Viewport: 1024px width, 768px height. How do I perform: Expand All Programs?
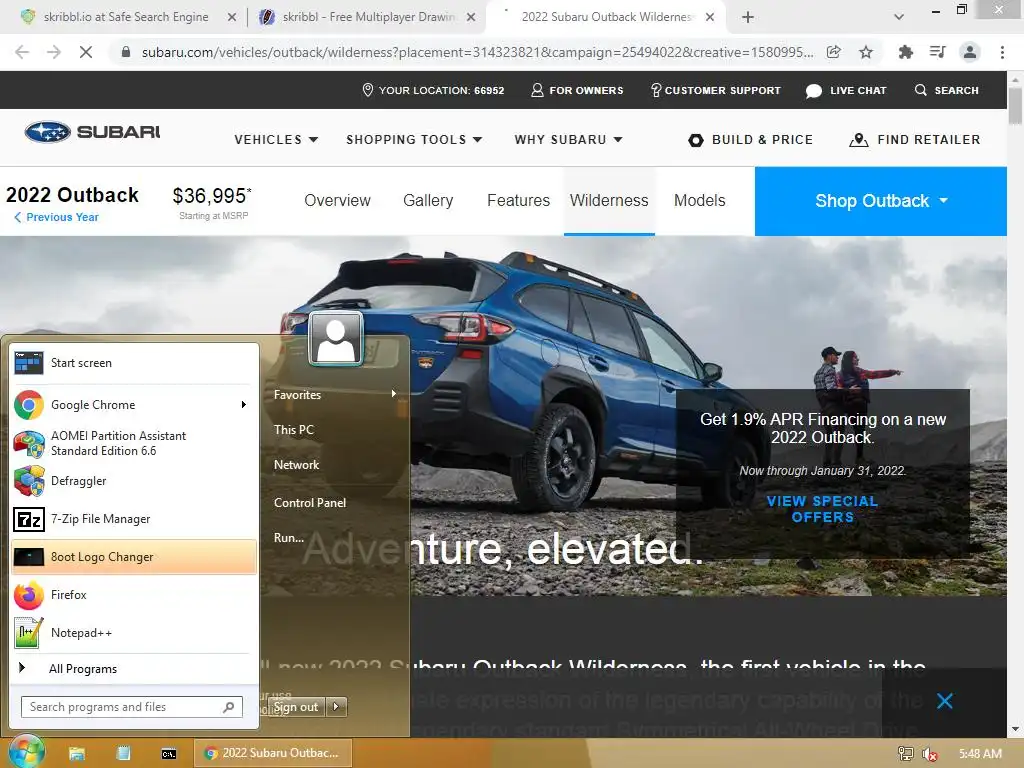pyautogui.click(x=134, y=669)
